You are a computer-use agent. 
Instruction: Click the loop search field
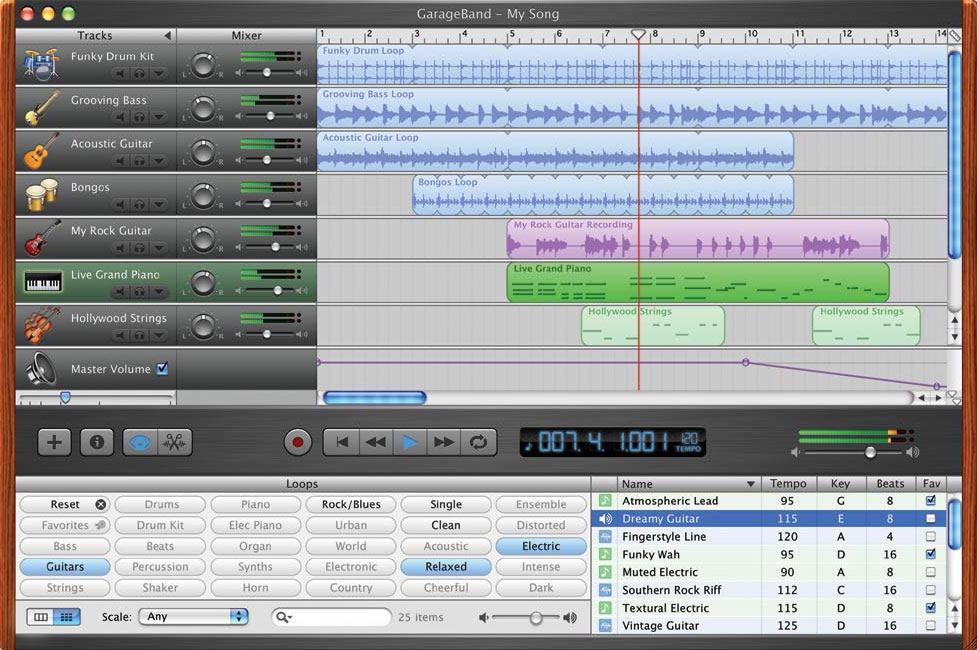point(331,617)
